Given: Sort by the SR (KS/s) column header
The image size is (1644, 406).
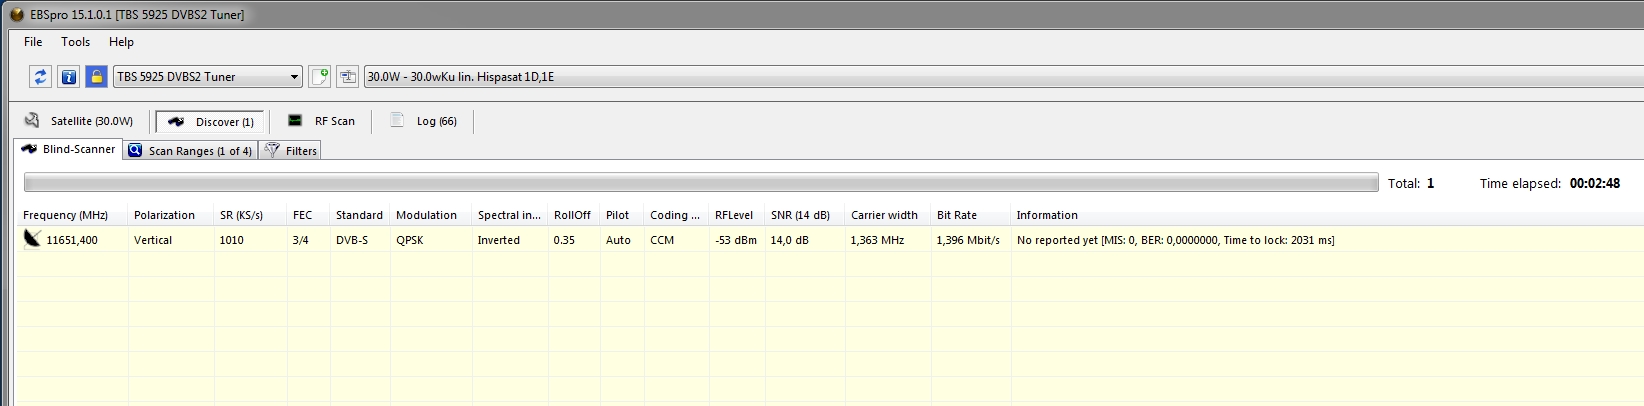Looking at the screenshot, I should [241, 216].
